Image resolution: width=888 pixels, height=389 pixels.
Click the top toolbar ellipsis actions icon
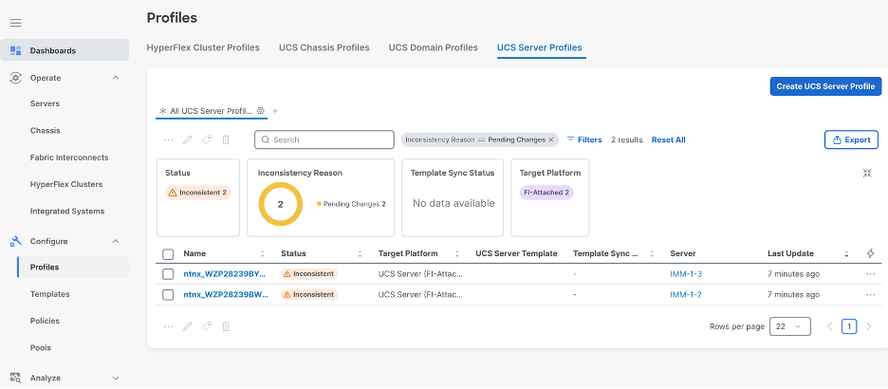(168, 140)
